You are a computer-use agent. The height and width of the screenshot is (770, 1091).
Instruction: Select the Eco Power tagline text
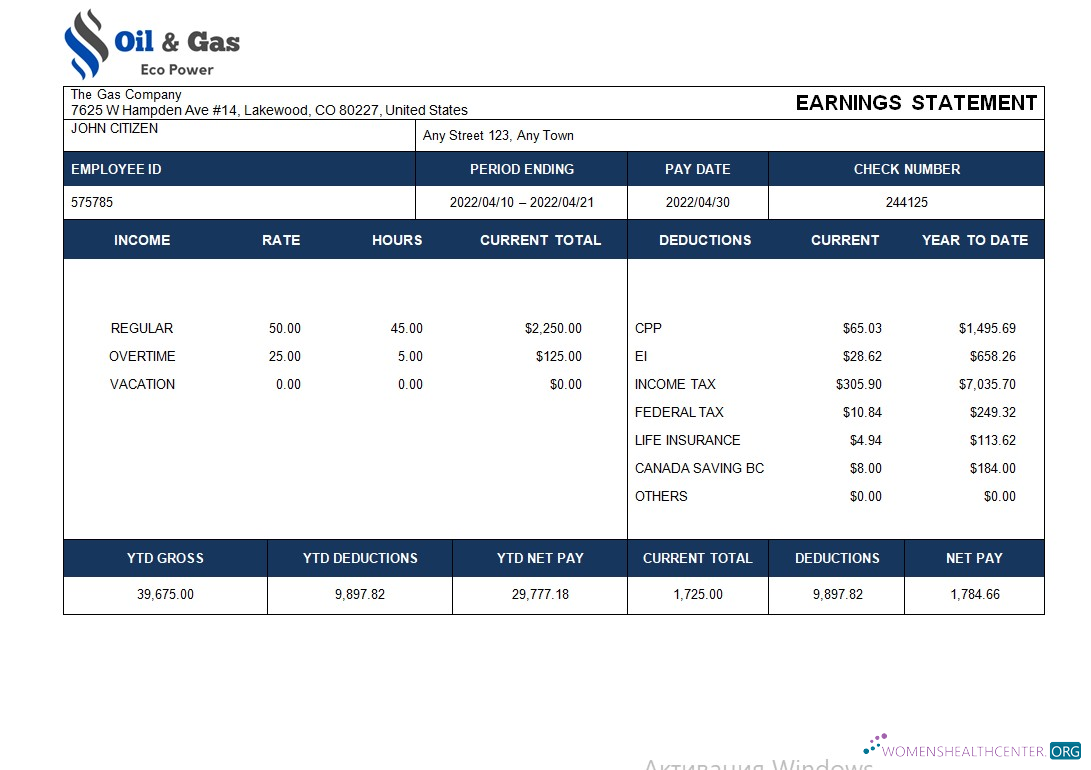pyautogui.click(x=177, y=71)
